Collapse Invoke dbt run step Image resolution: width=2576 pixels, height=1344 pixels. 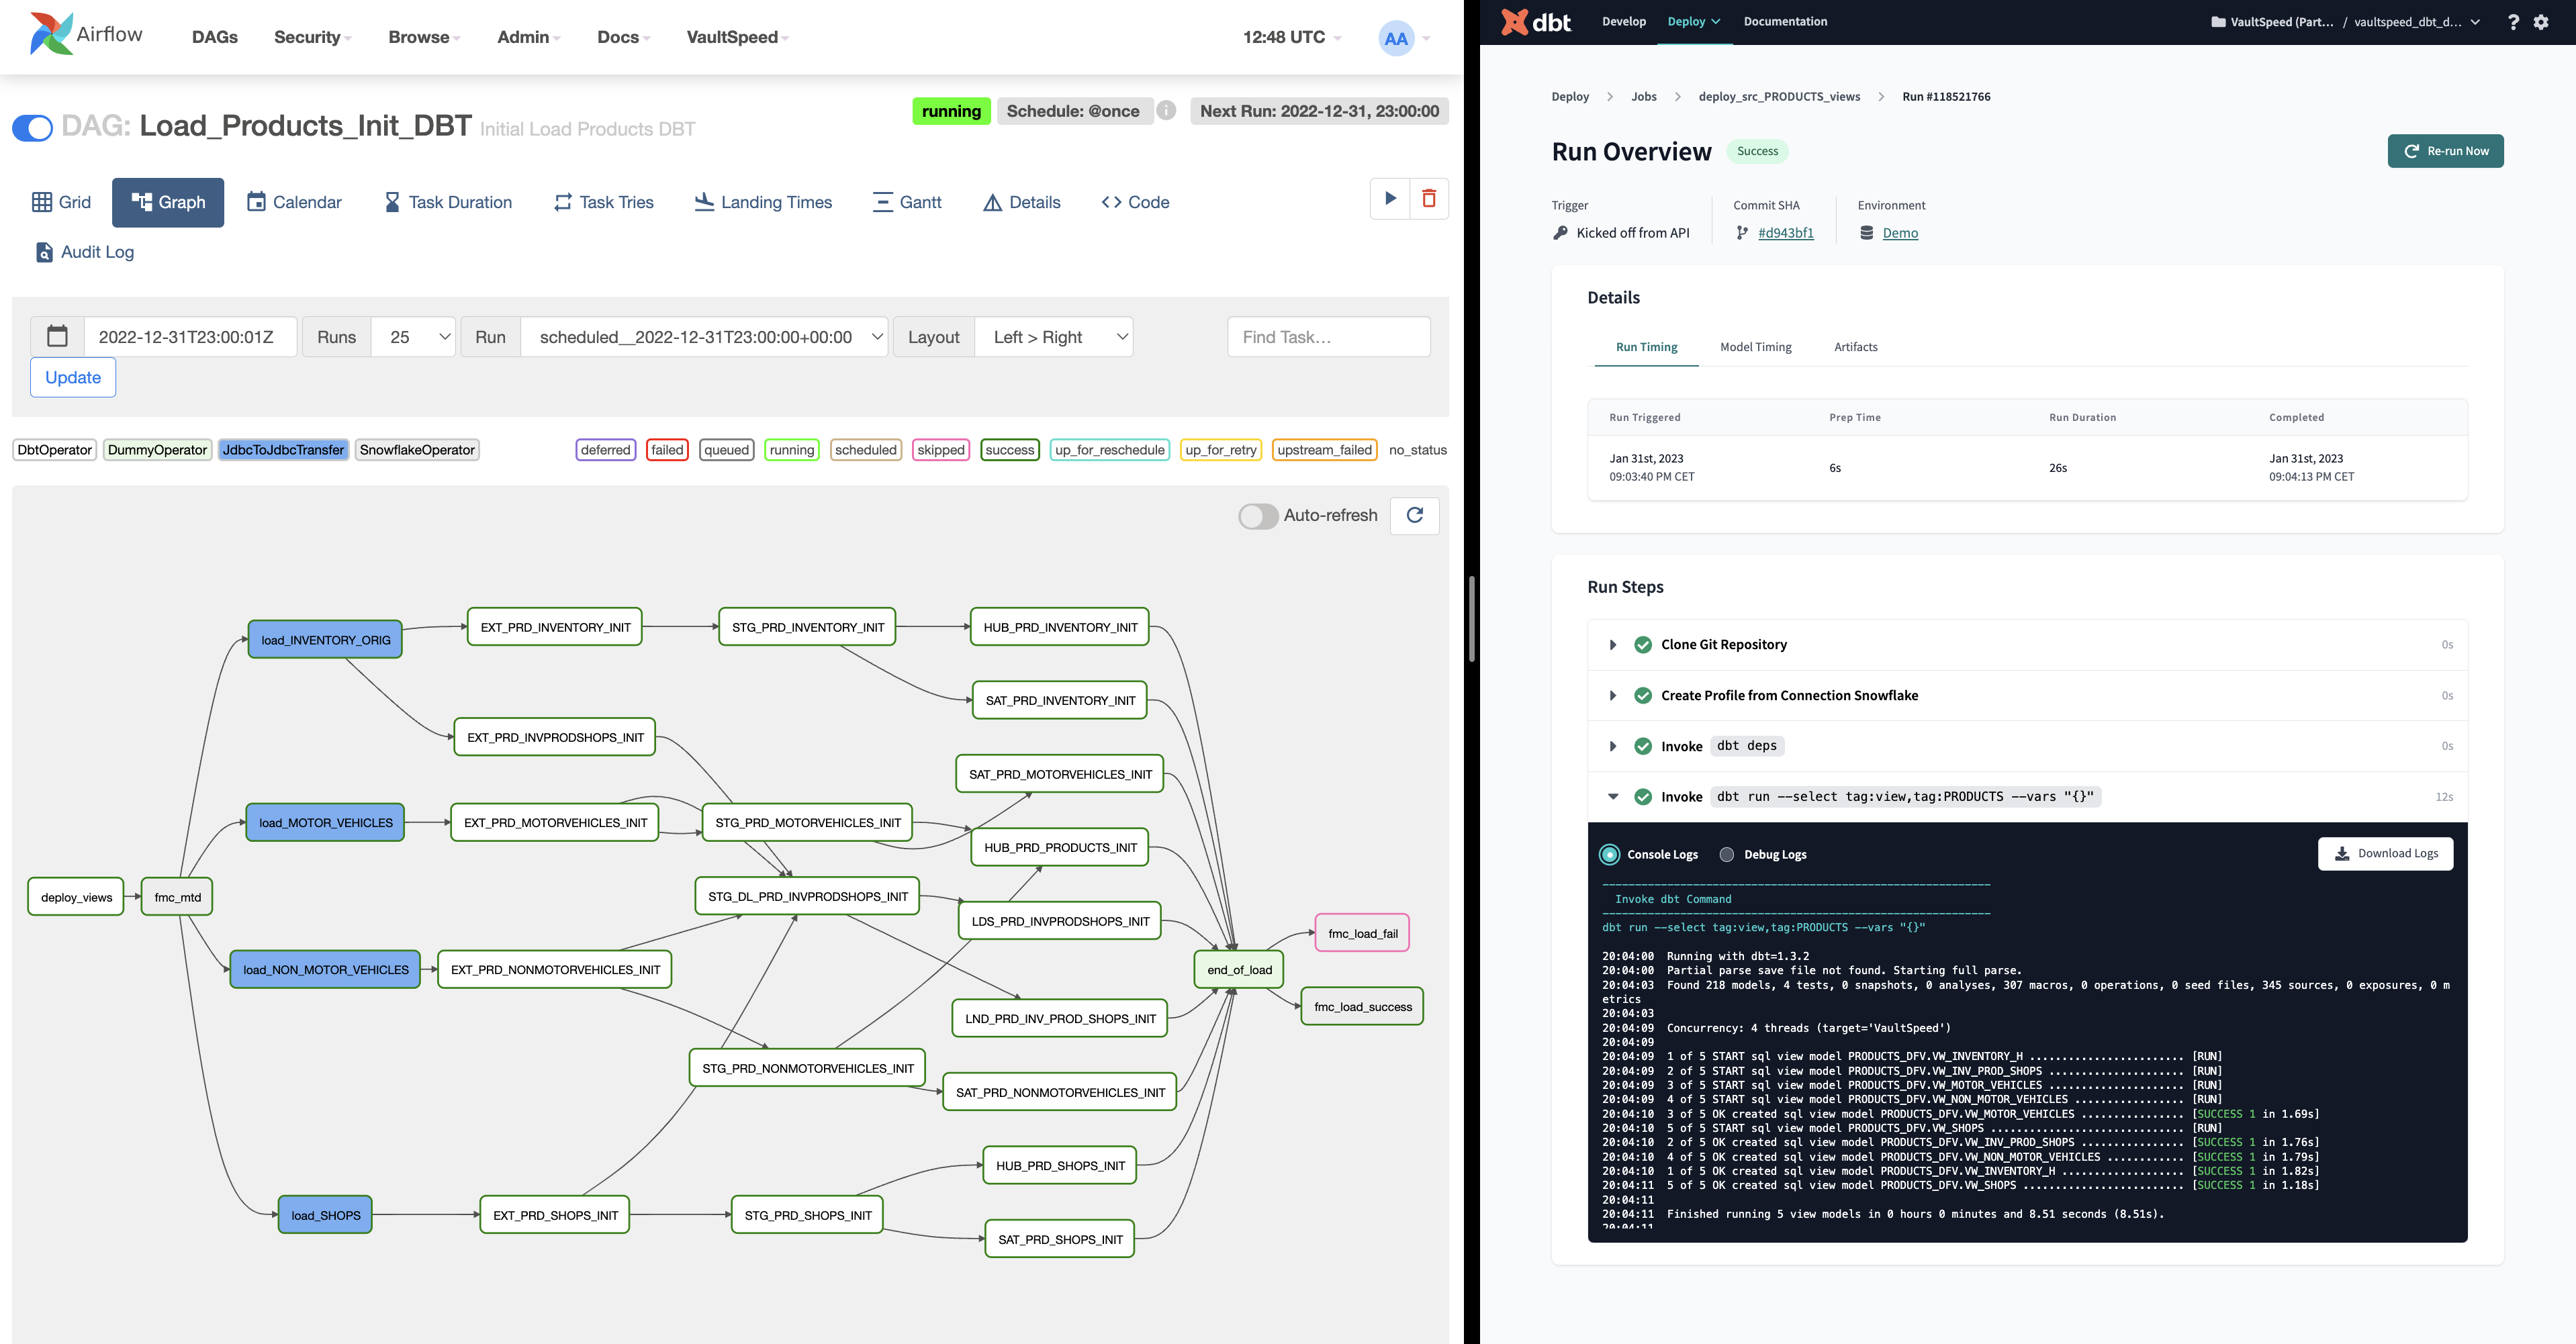click(x=1612, y=797)
